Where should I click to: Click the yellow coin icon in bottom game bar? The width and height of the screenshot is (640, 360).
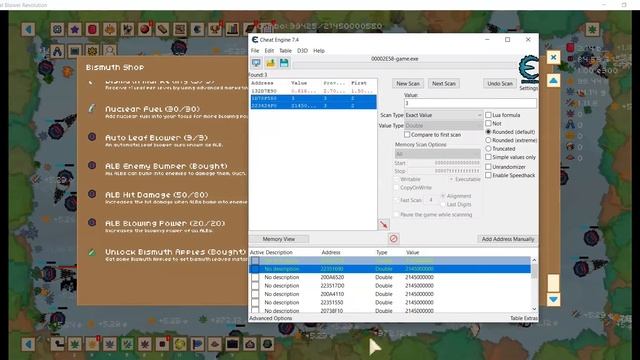click(x=180, y=344)
